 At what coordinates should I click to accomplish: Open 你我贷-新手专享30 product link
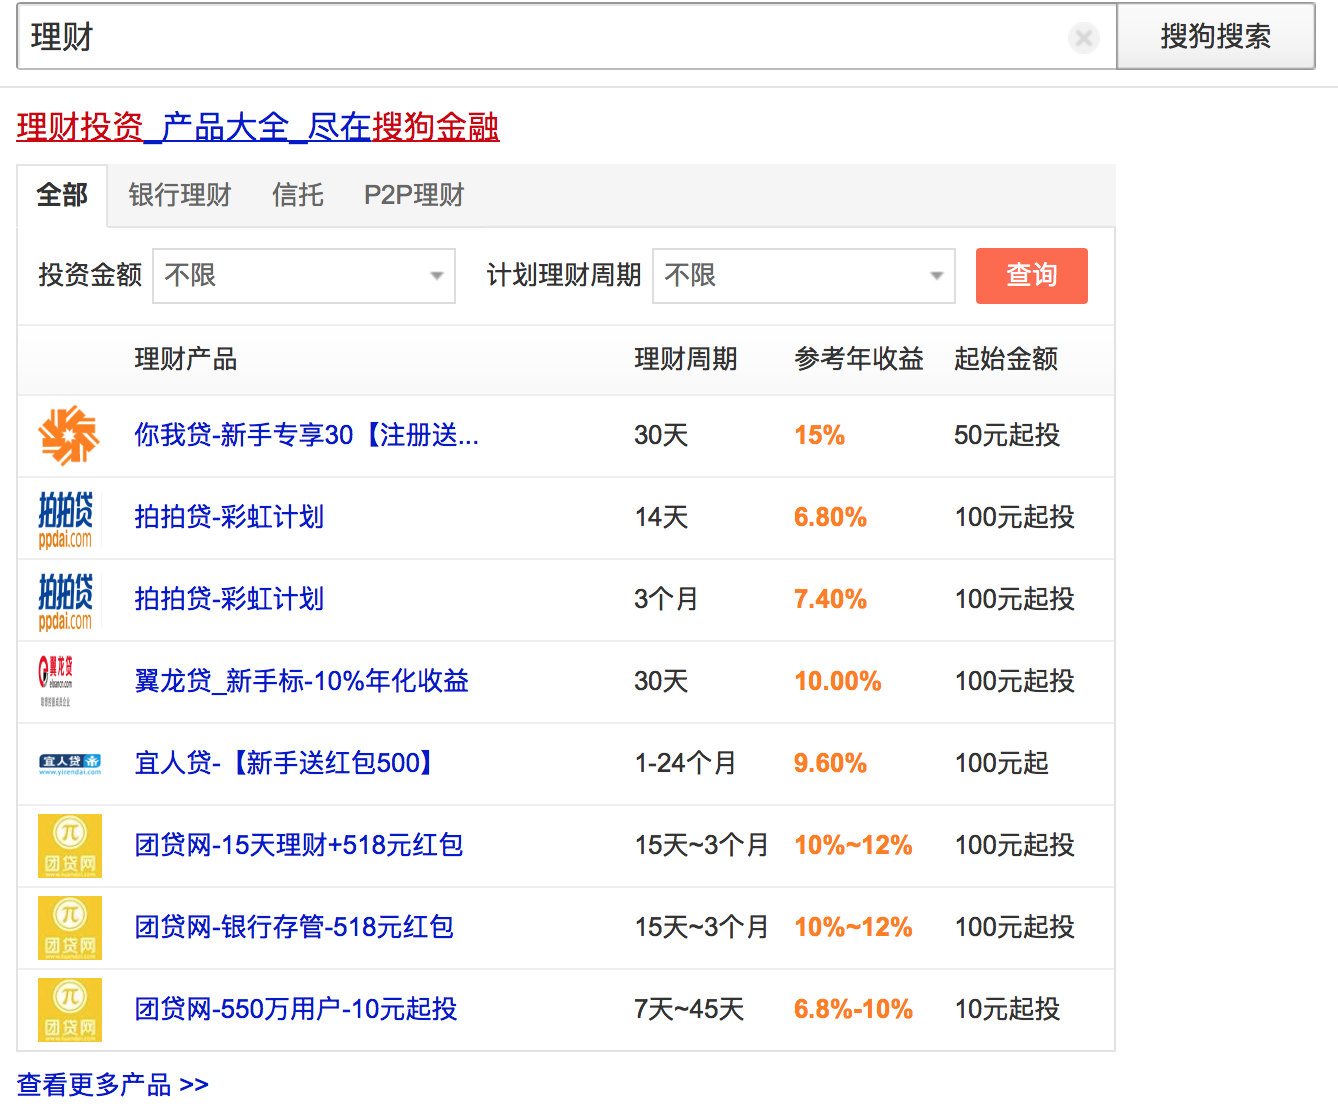coord(307,435)
